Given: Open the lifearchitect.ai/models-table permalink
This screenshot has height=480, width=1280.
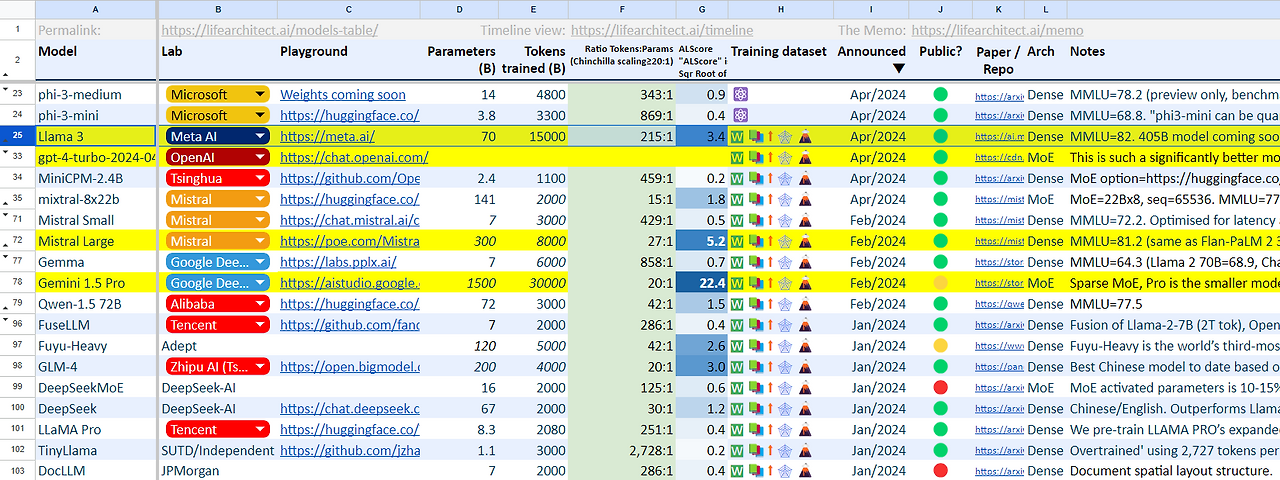Looking at the screenshot, I should click(x=269, y=30).
